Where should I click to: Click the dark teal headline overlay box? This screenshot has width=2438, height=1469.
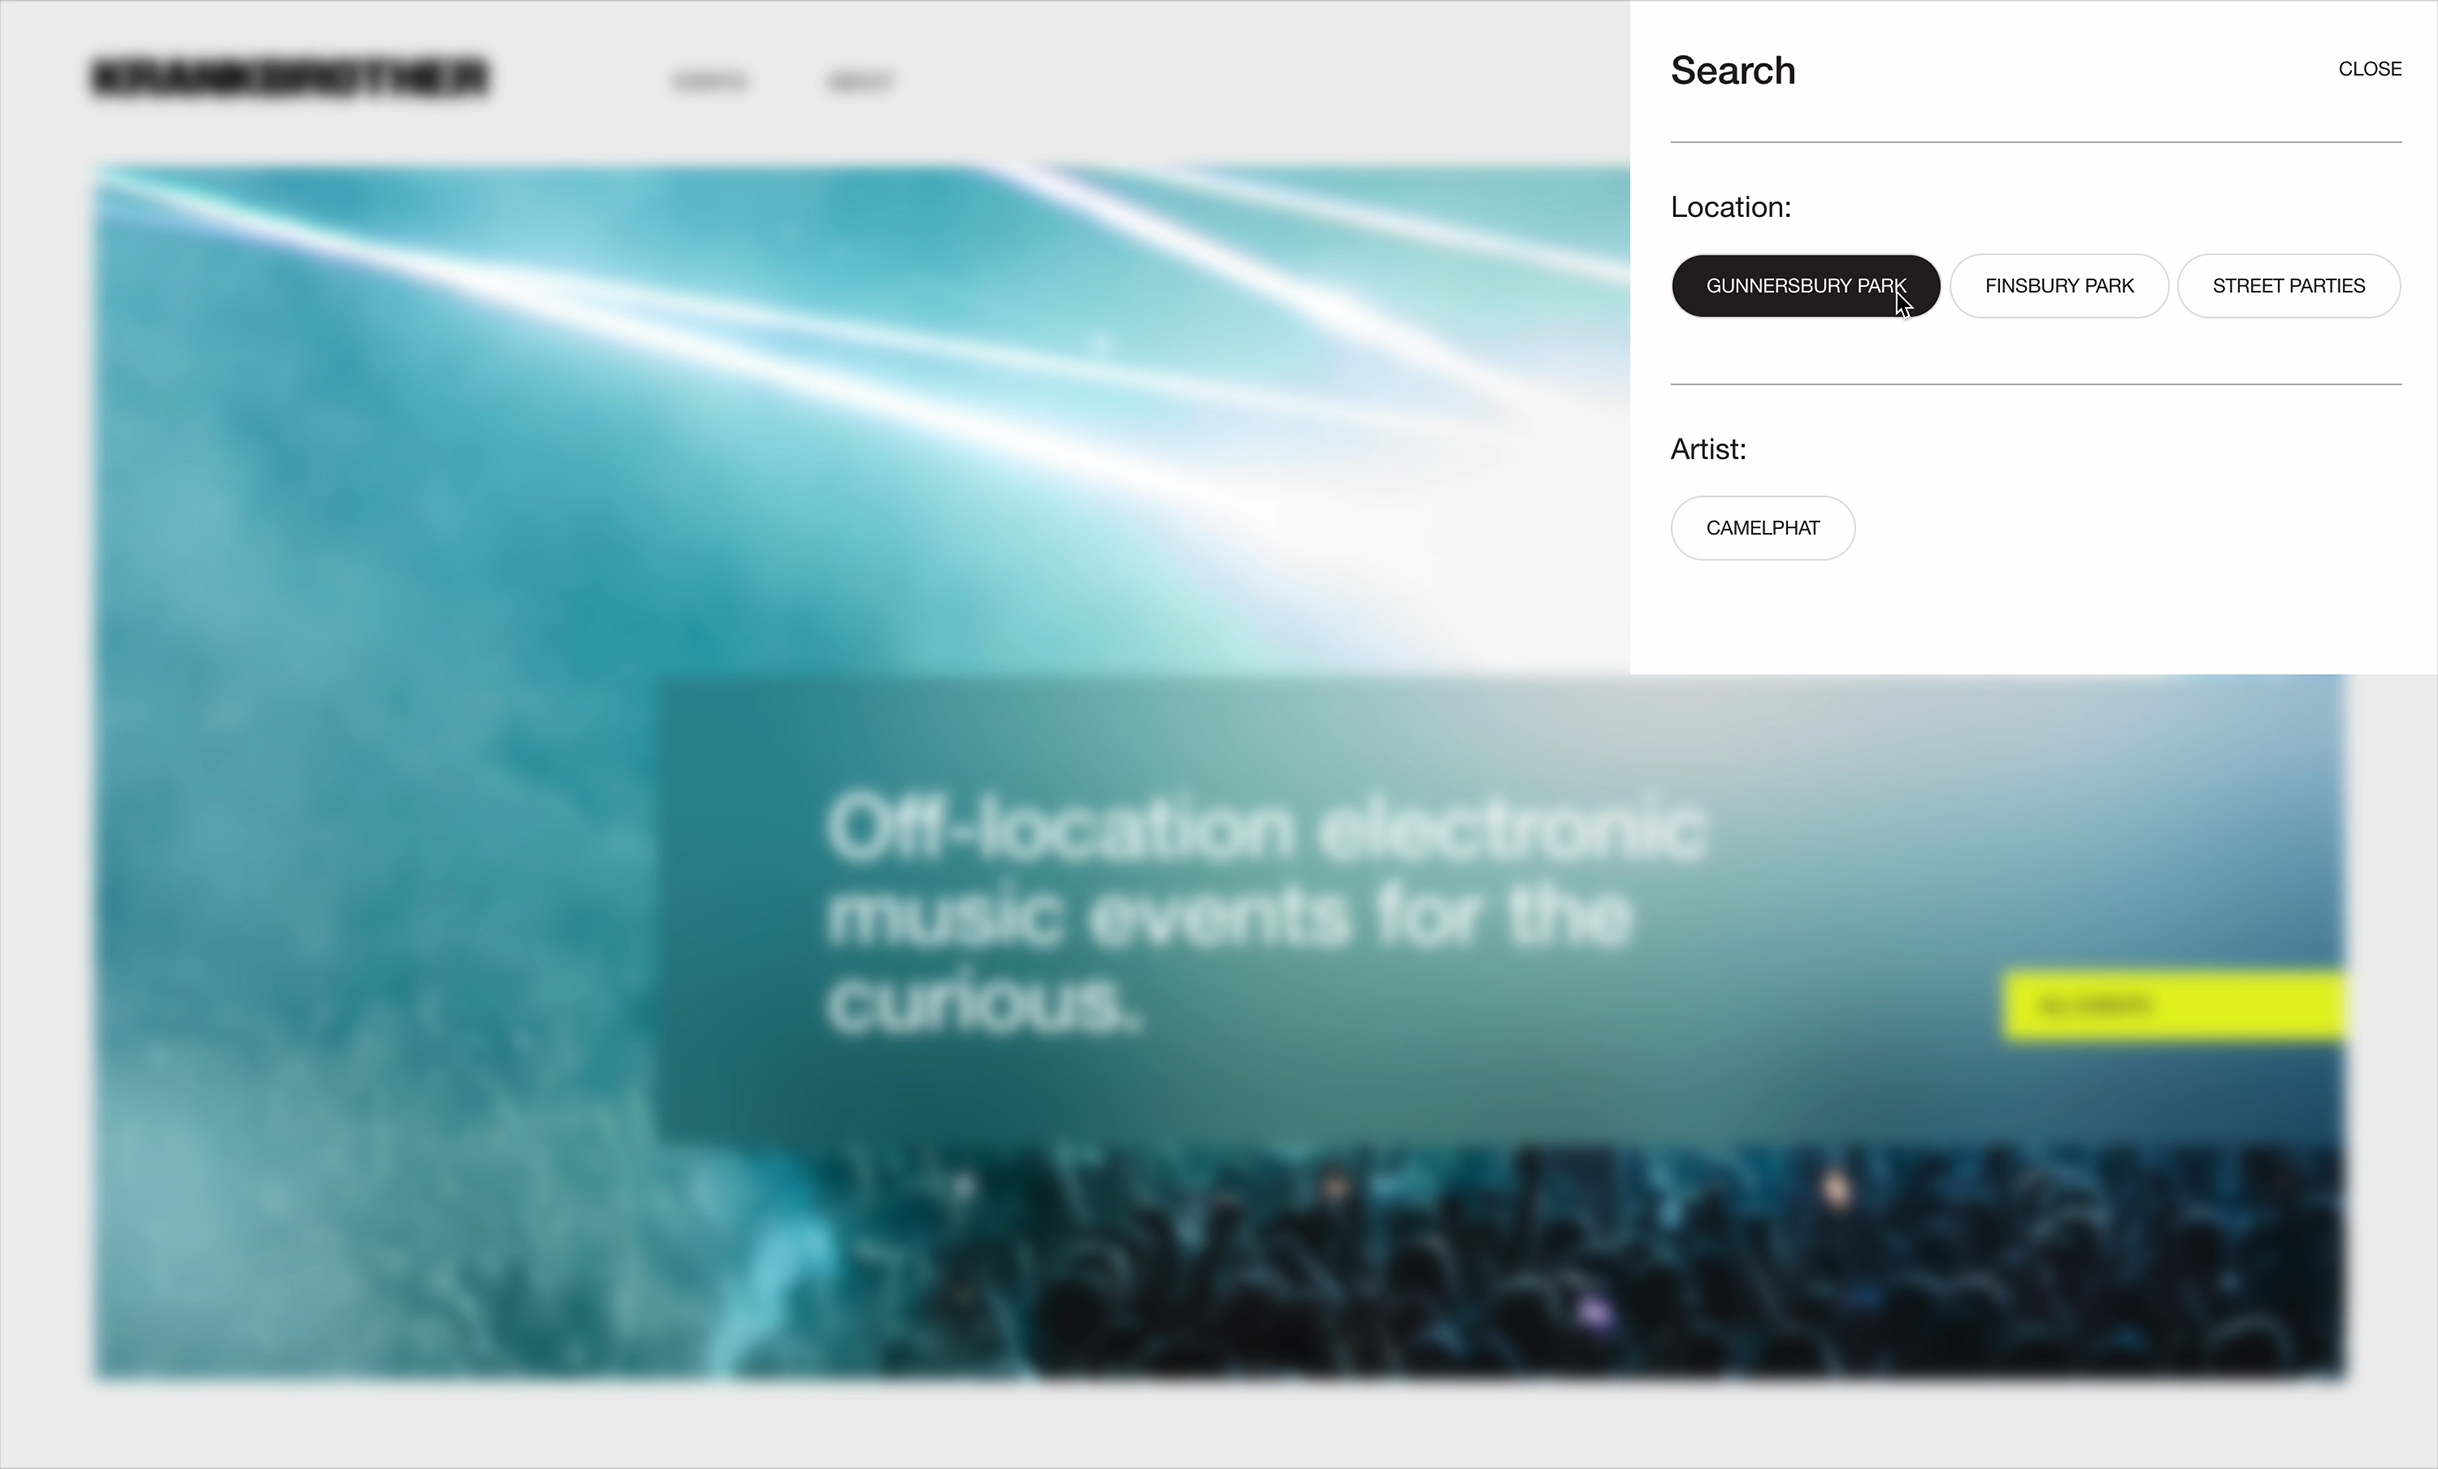[1500, 910]
